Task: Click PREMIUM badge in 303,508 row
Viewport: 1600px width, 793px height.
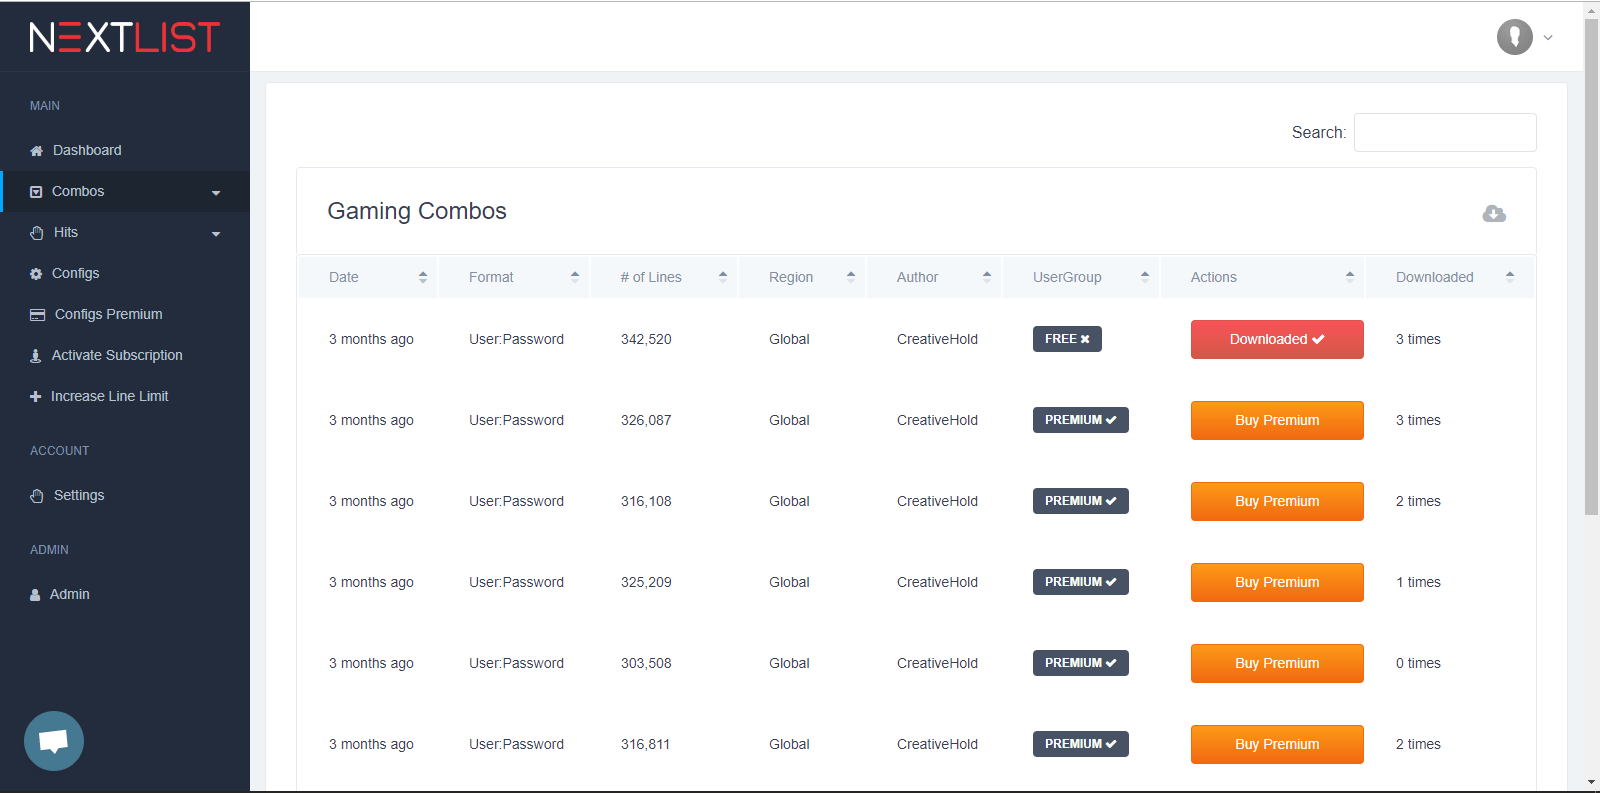Action: tap(1081, 663)
